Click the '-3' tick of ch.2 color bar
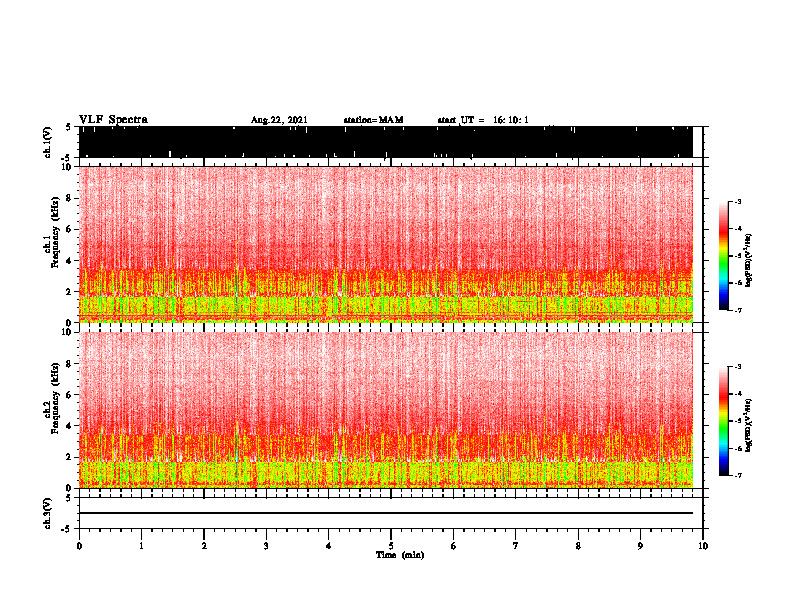 click(737, 367)
